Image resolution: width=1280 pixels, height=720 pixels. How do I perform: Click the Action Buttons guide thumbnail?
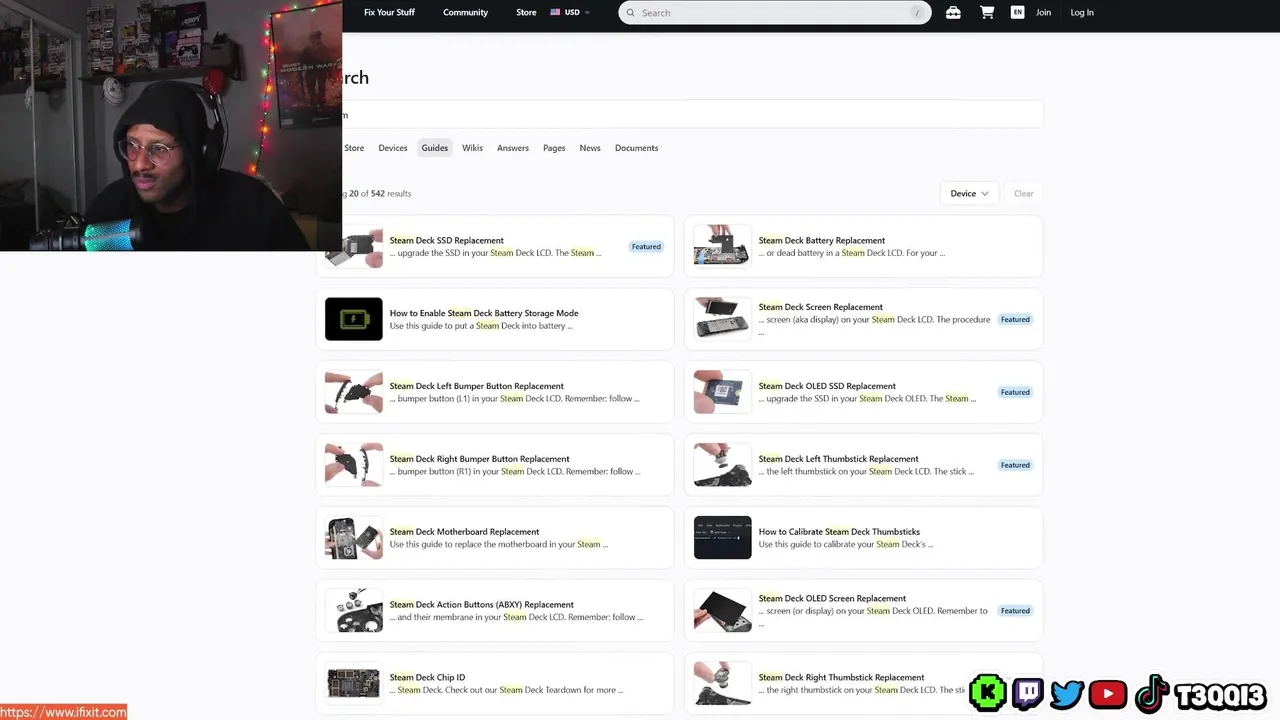354,611
